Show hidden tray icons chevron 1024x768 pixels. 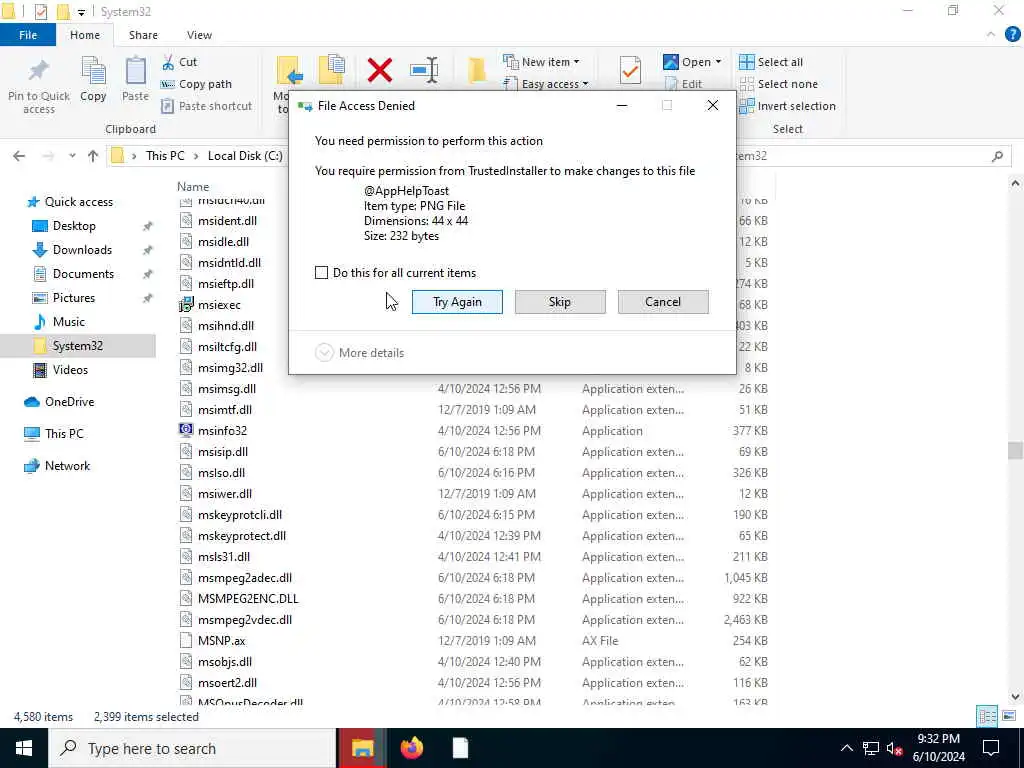click(846, 748)
